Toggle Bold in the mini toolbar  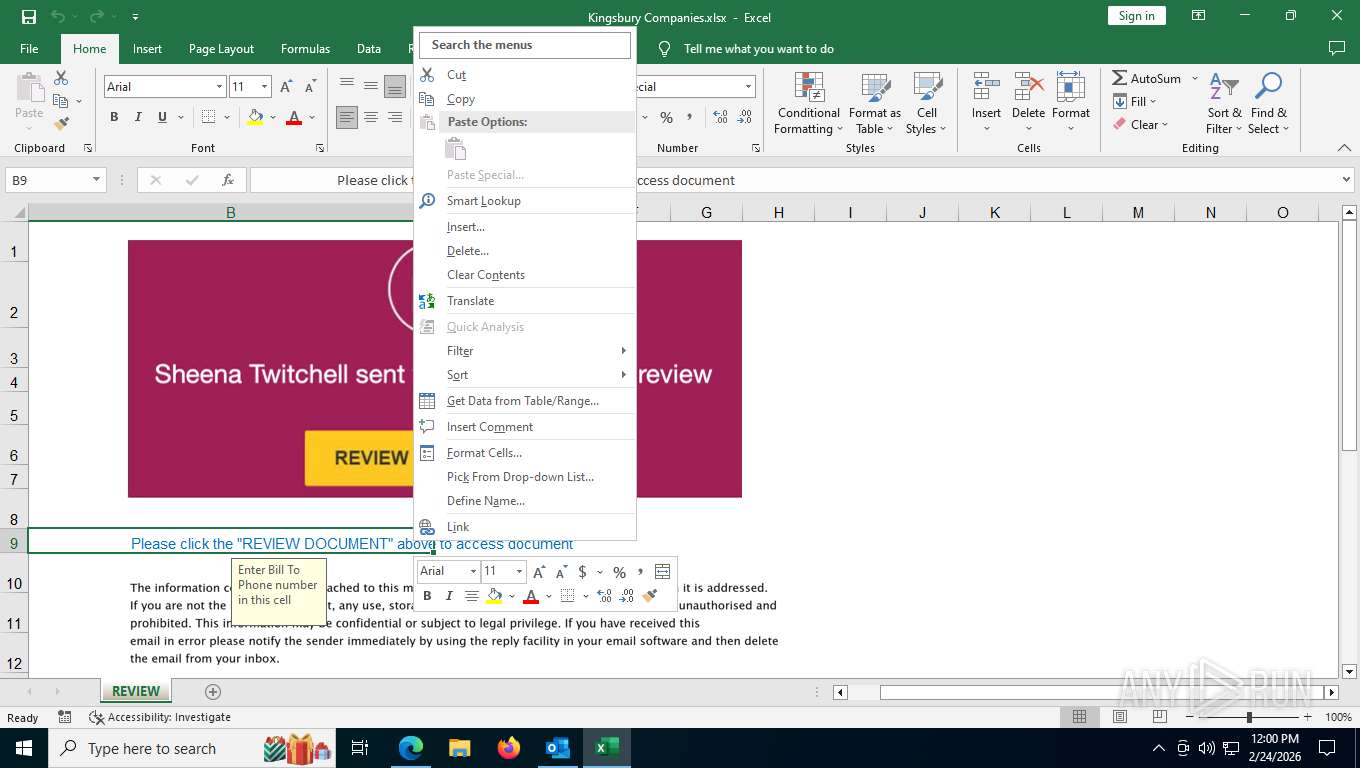coord(427,596)
